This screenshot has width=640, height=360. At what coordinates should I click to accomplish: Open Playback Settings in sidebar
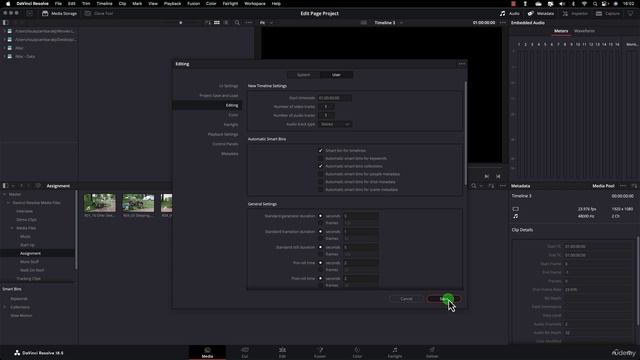tap(222, 134)
